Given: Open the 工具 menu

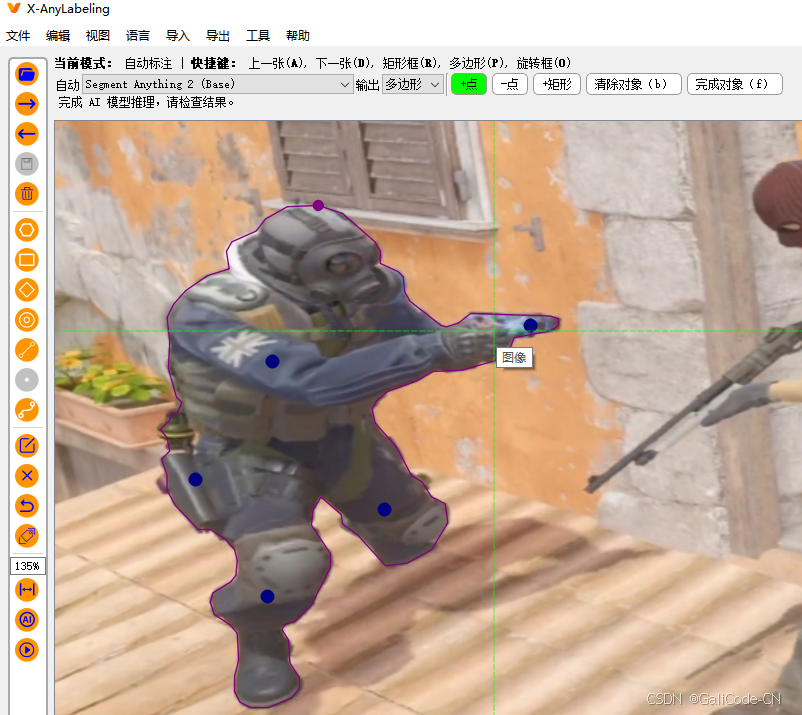Looking at the screenshot, I should pyautogui.click(x=258, y=36).
